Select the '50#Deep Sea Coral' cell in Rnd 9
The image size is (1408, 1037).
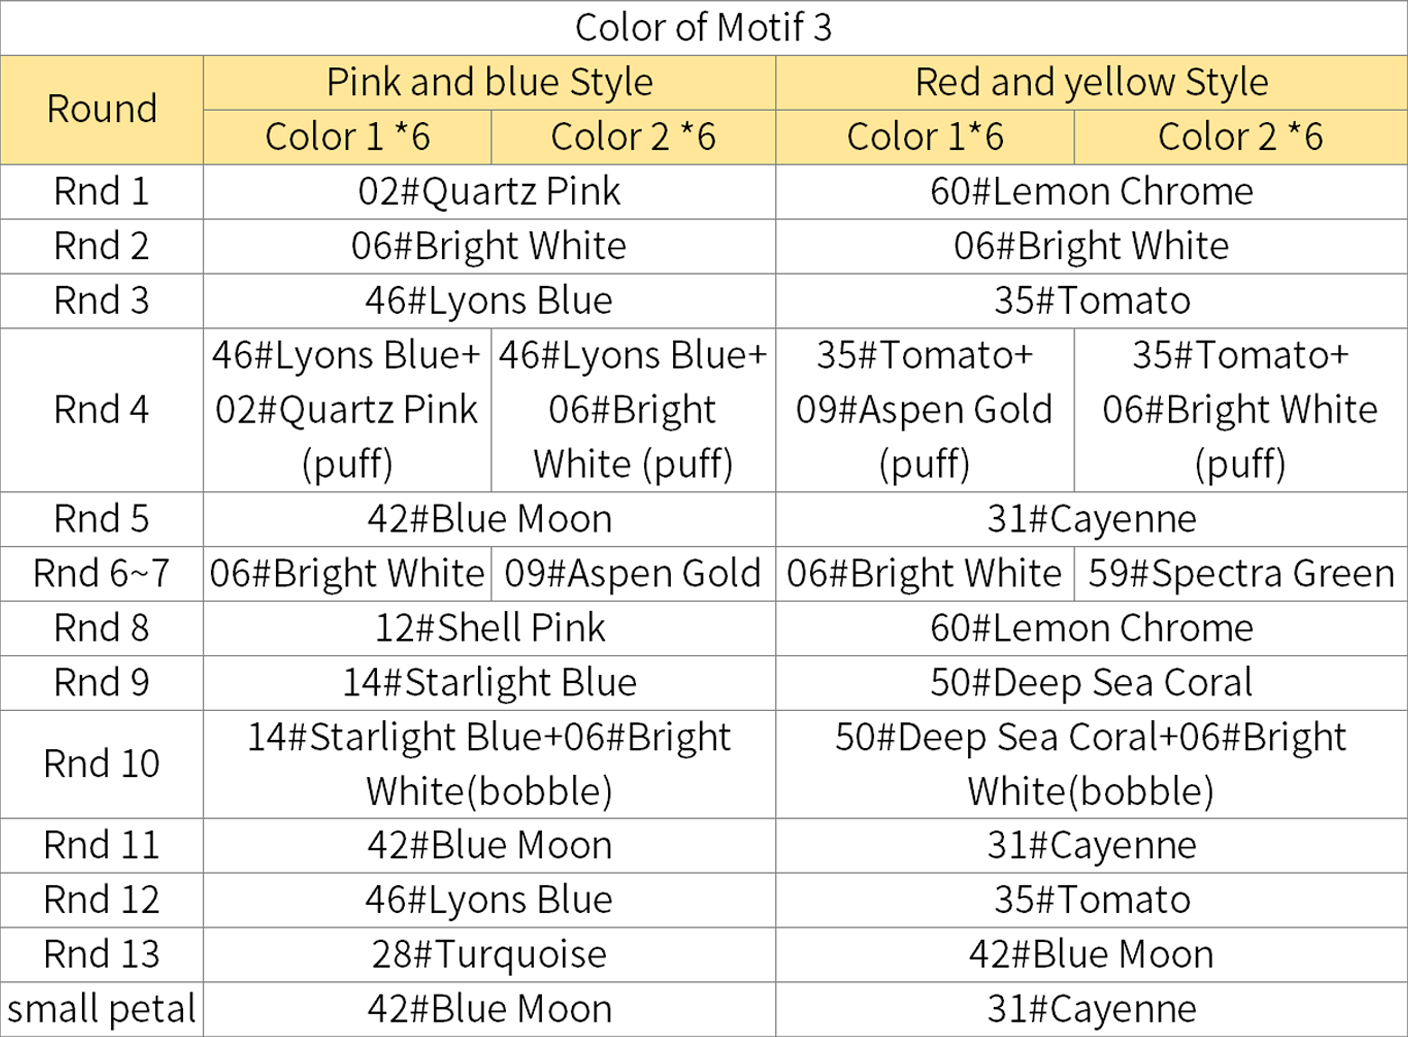click(1091, 682)
